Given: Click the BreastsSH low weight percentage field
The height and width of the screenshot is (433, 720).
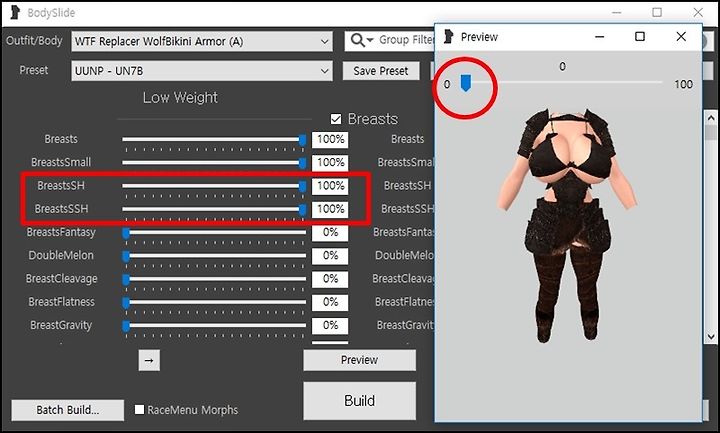Looking at the screenshot, I should click(x=330, y=186).
